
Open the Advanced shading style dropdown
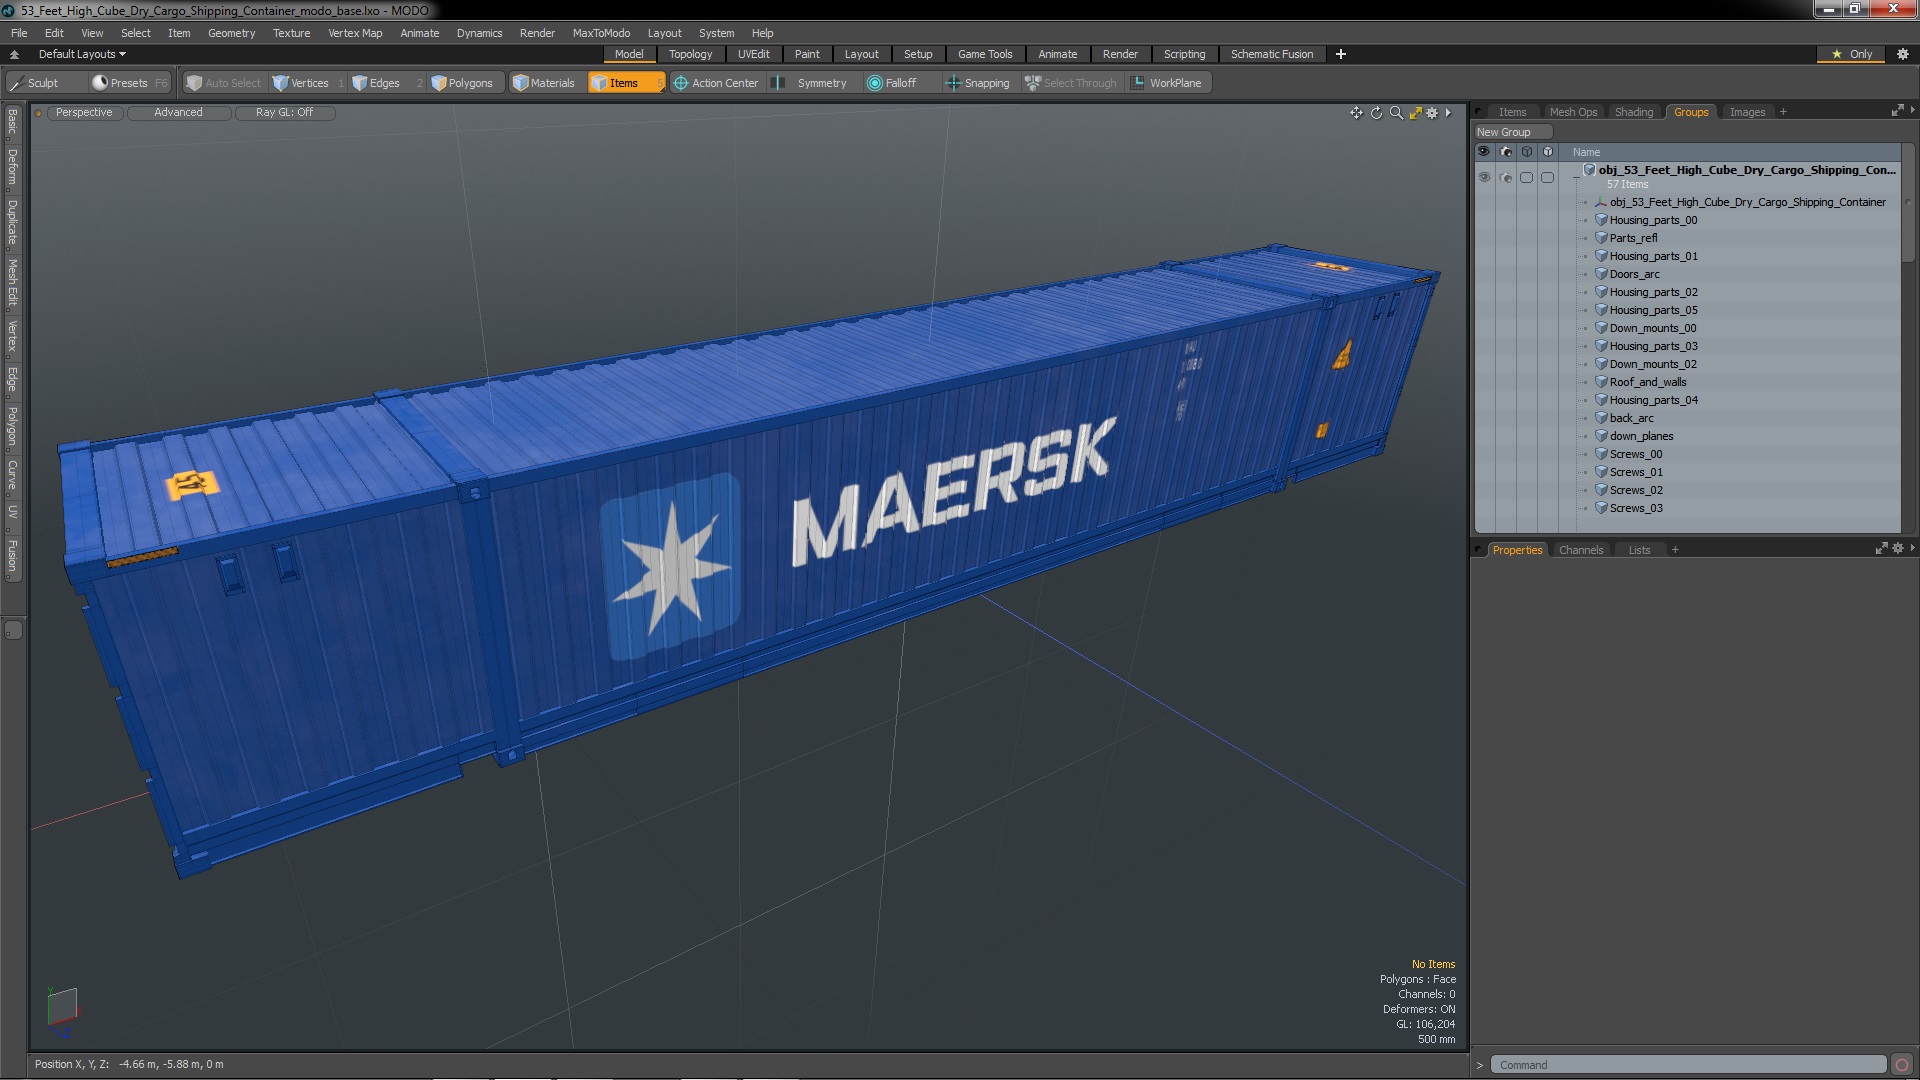coord(178,112)
